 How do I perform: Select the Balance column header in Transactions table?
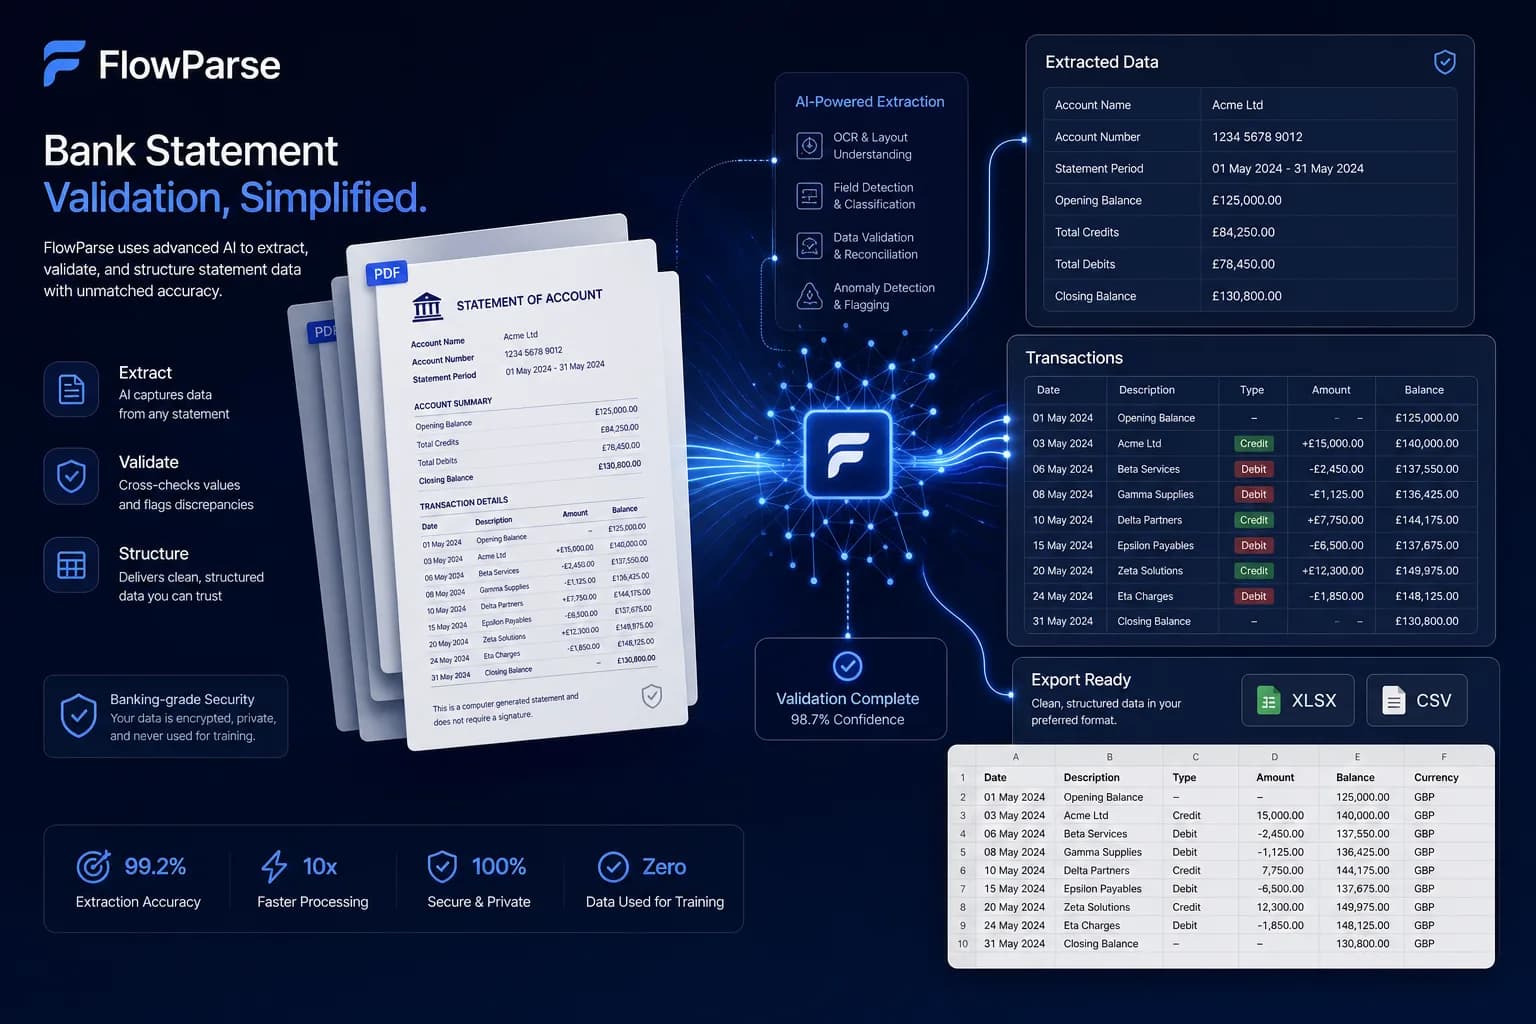click(1424, 390)
